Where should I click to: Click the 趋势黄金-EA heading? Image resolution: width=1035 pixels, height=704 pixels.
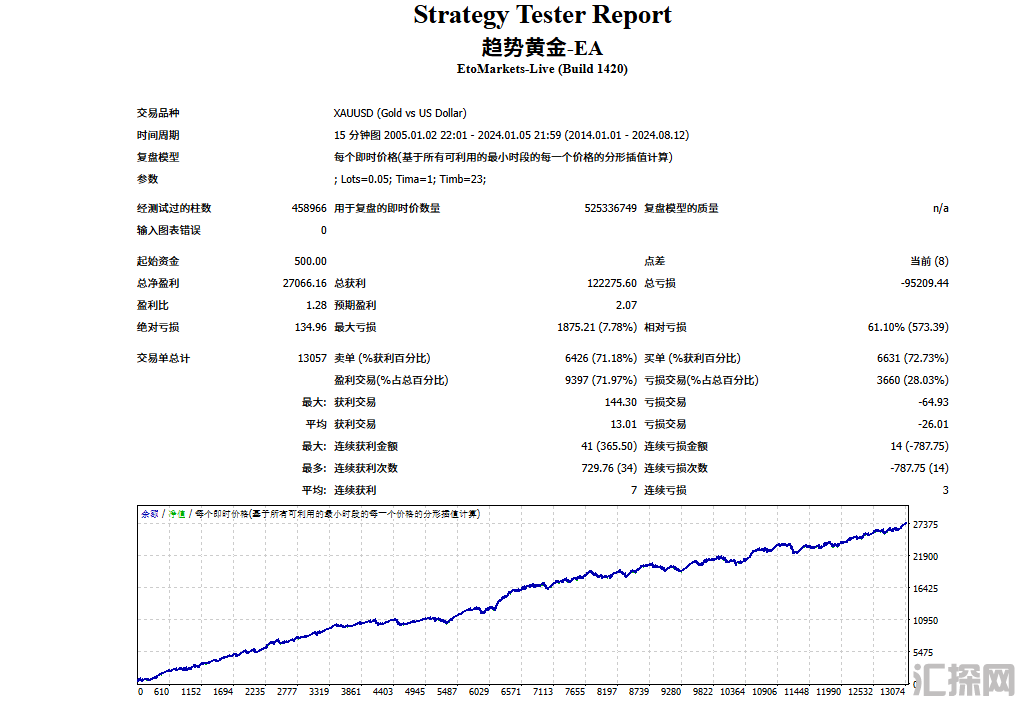pos(542,48)
